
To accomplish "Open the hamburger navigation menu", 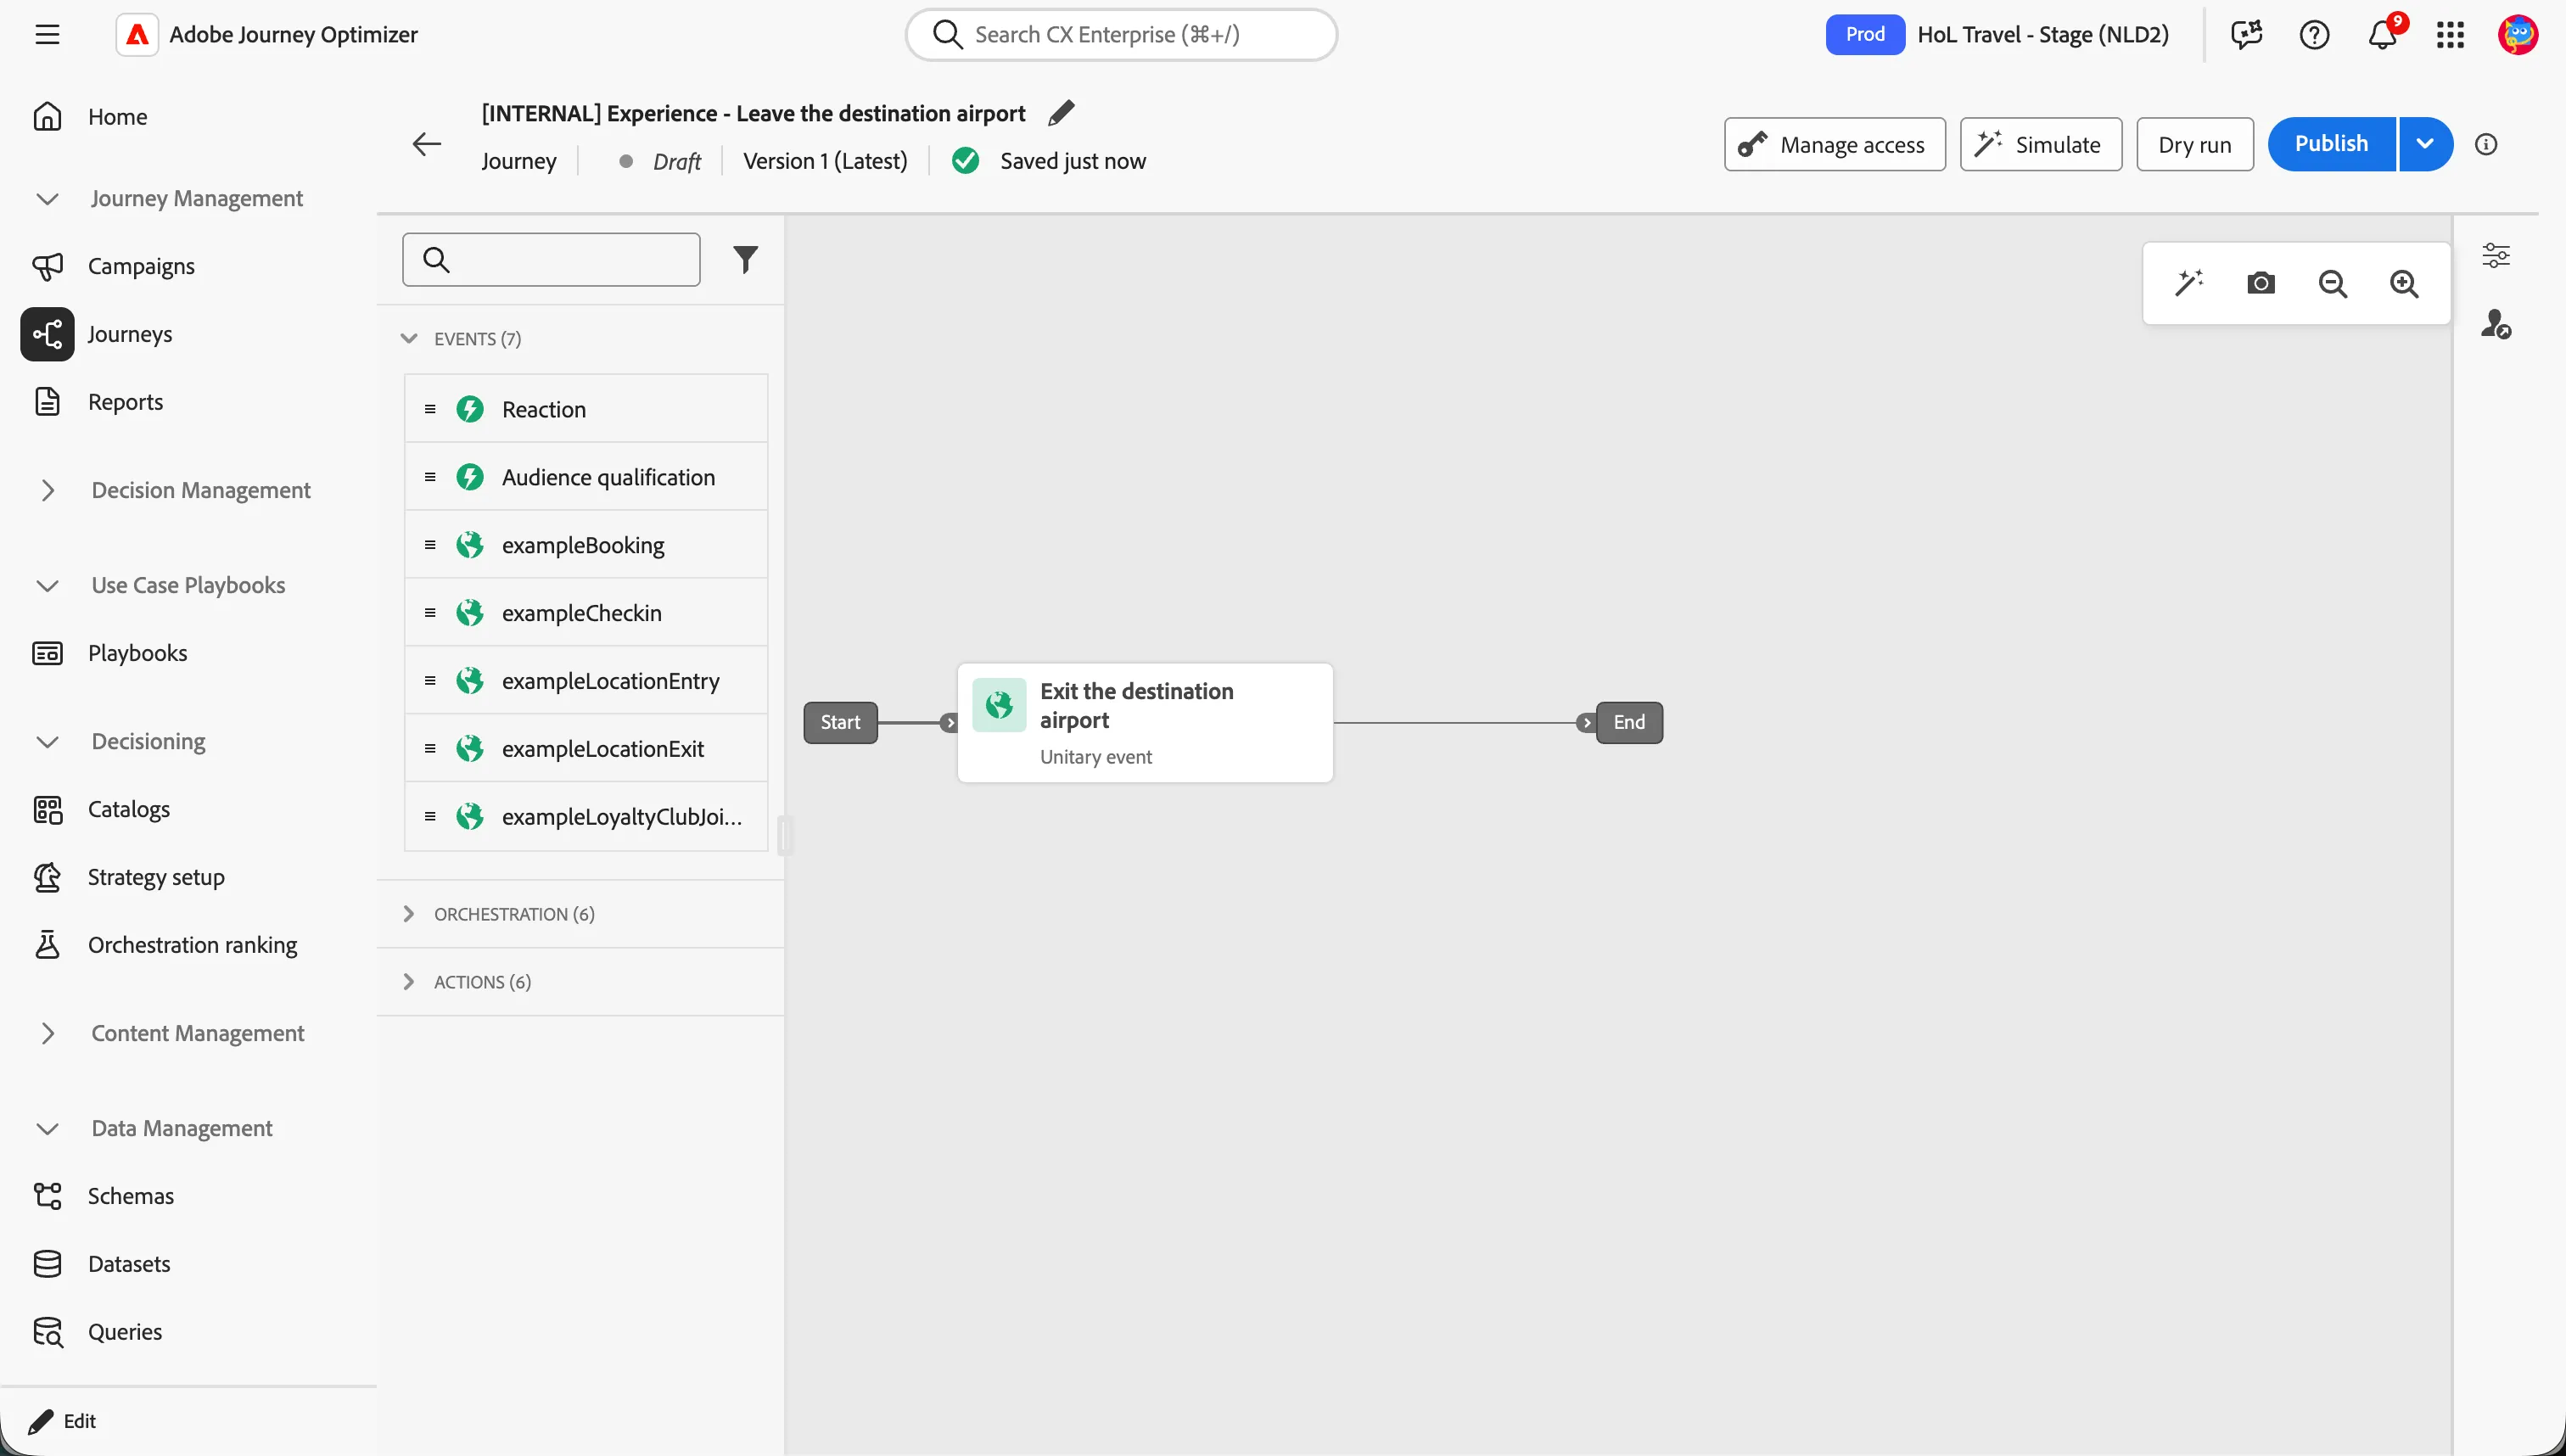I will click(47, 34).
